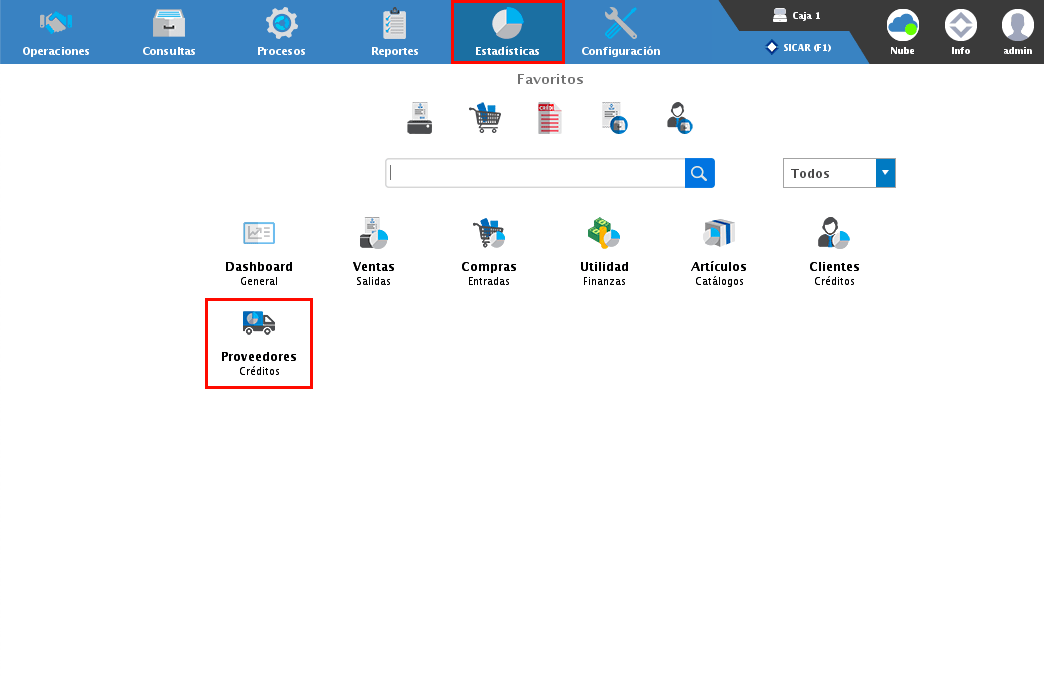
Task: Switch to the Operaciones menu
Action: coord(56,32)
